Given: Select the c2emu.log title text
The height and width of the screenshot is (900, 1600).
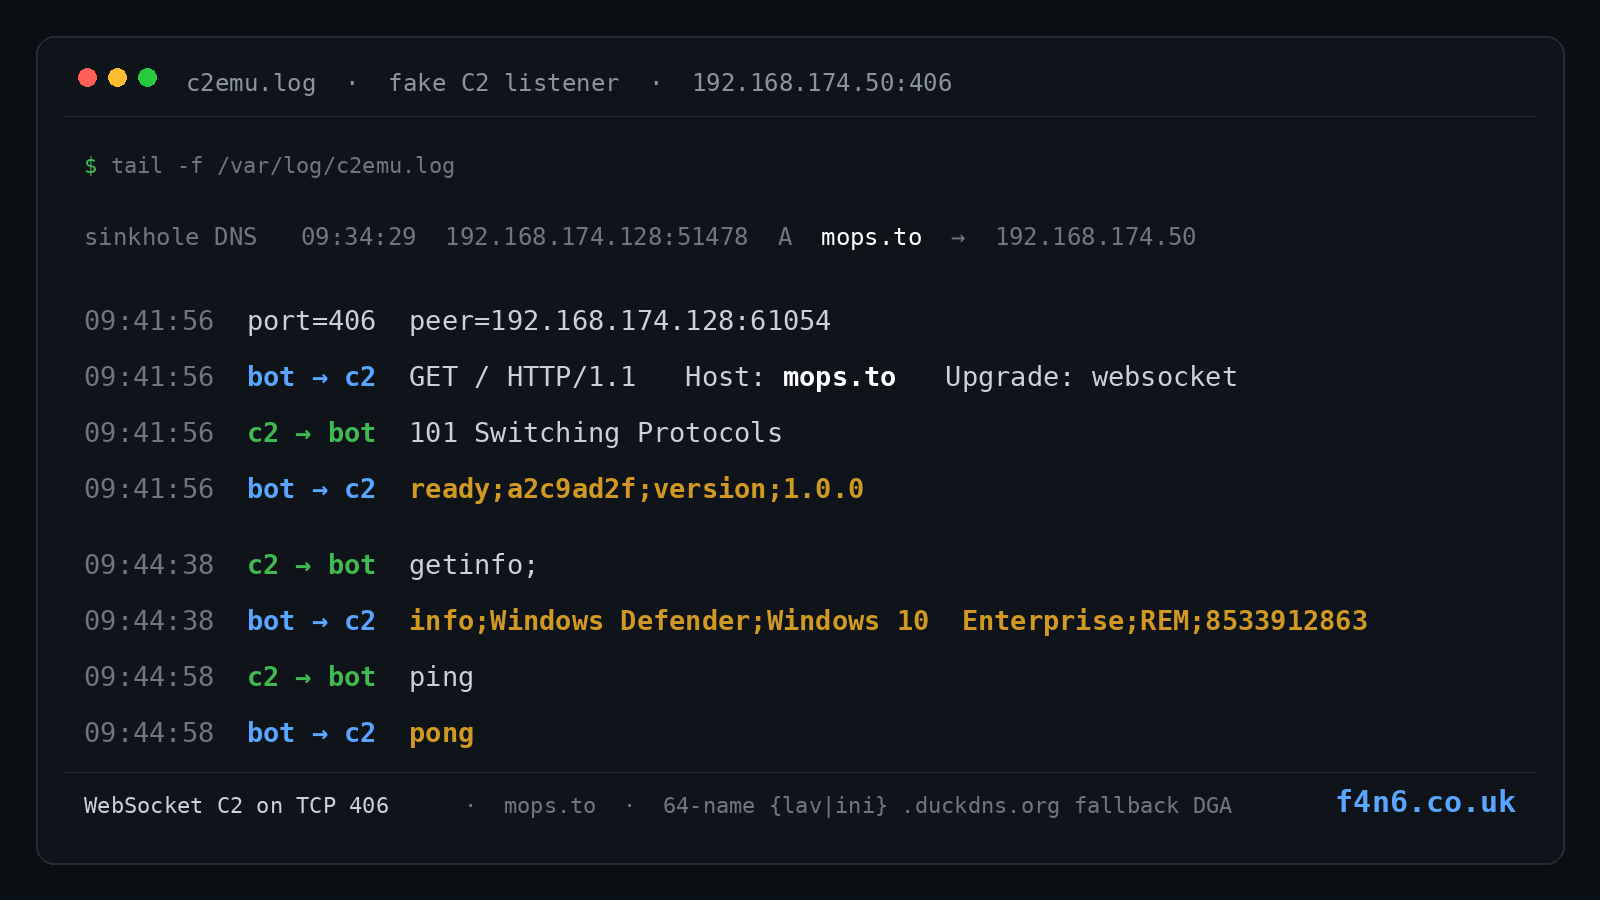Looking at the screenshot, I should pos(251,83).
